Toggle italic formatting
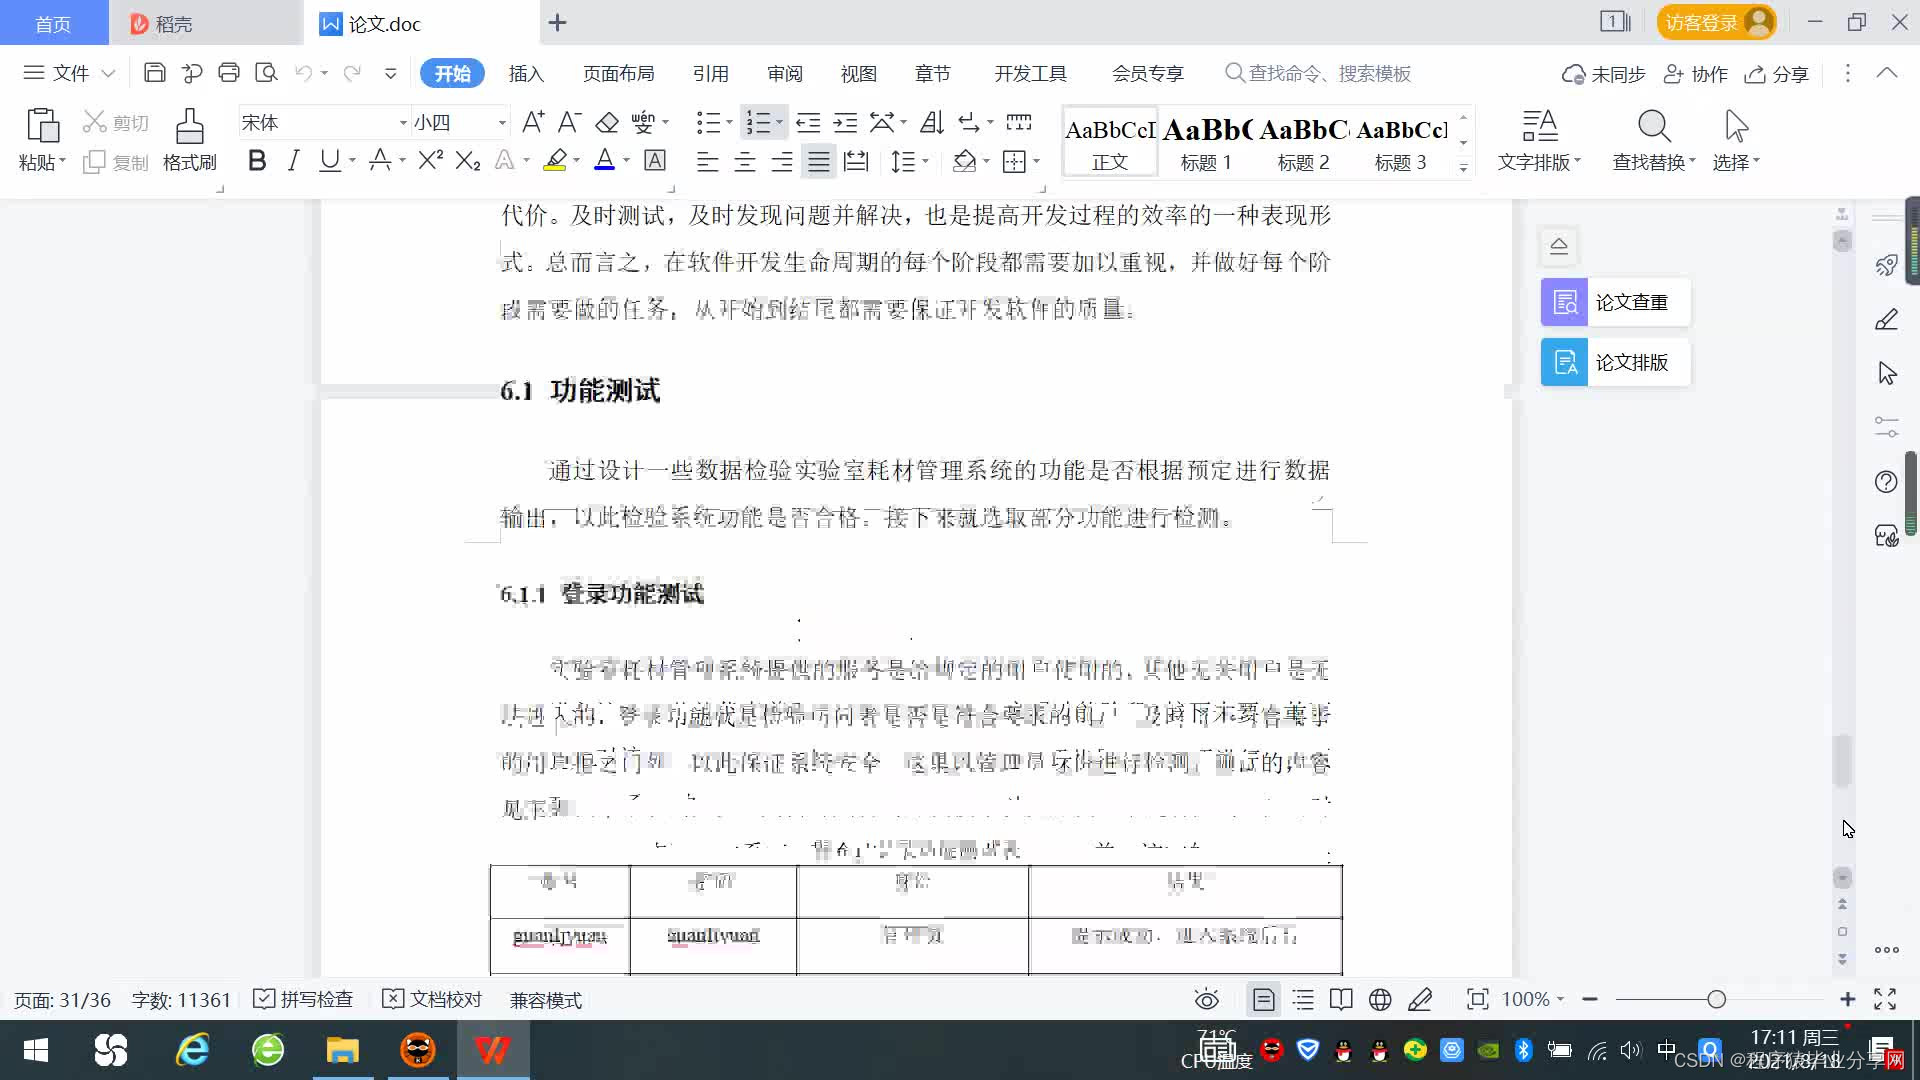 click(293, 161)
